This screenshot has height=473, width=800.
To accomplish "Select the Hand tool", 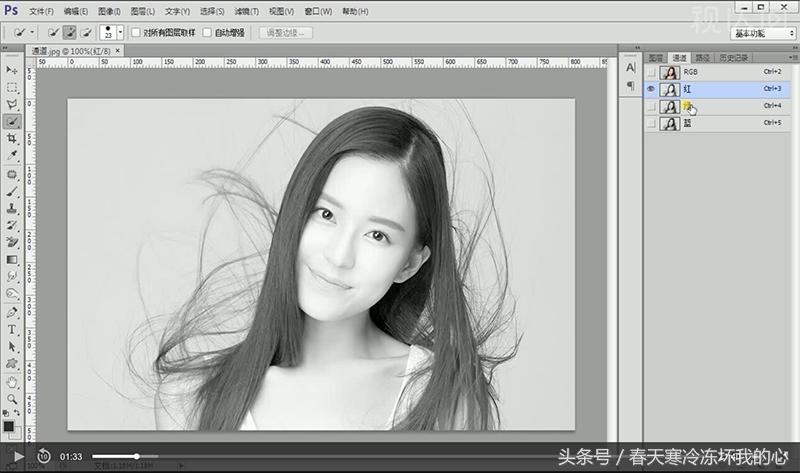I will [x=12, y=381].
